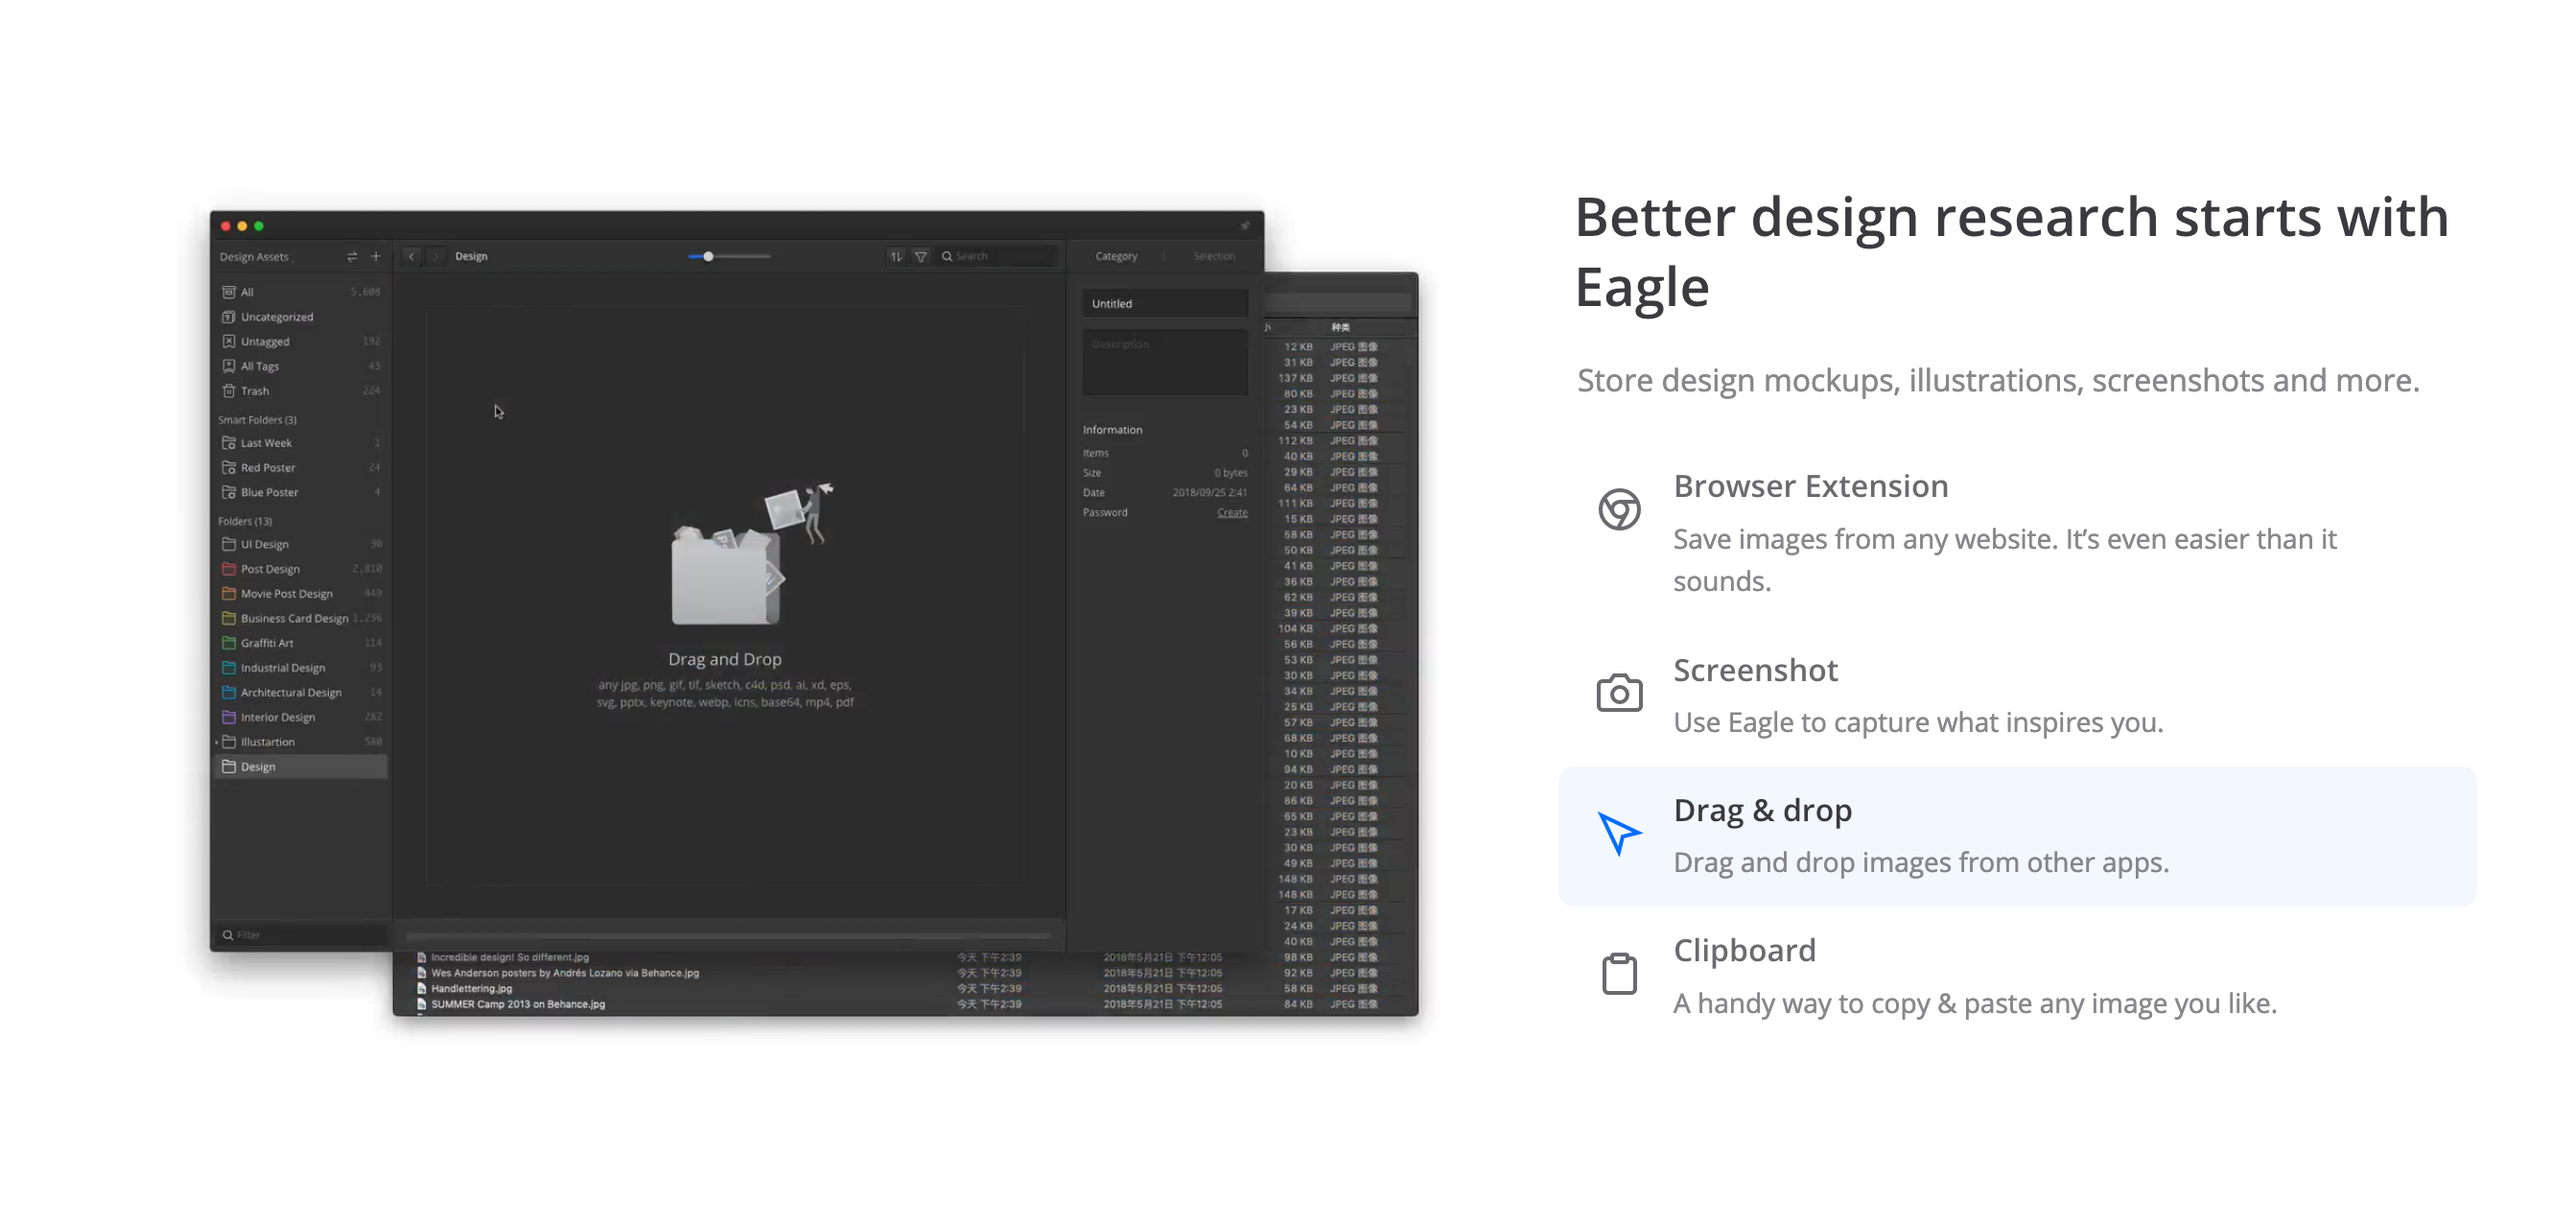Click the Create password link

[1232, 513]
